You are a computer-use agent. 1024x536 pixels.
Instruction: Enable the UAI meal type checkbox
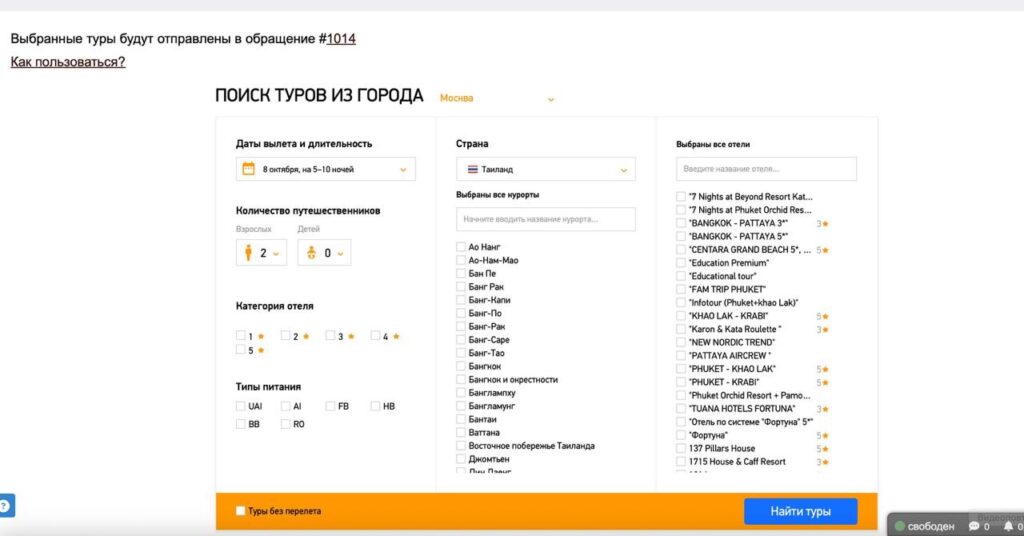click(x=241, y=406)
